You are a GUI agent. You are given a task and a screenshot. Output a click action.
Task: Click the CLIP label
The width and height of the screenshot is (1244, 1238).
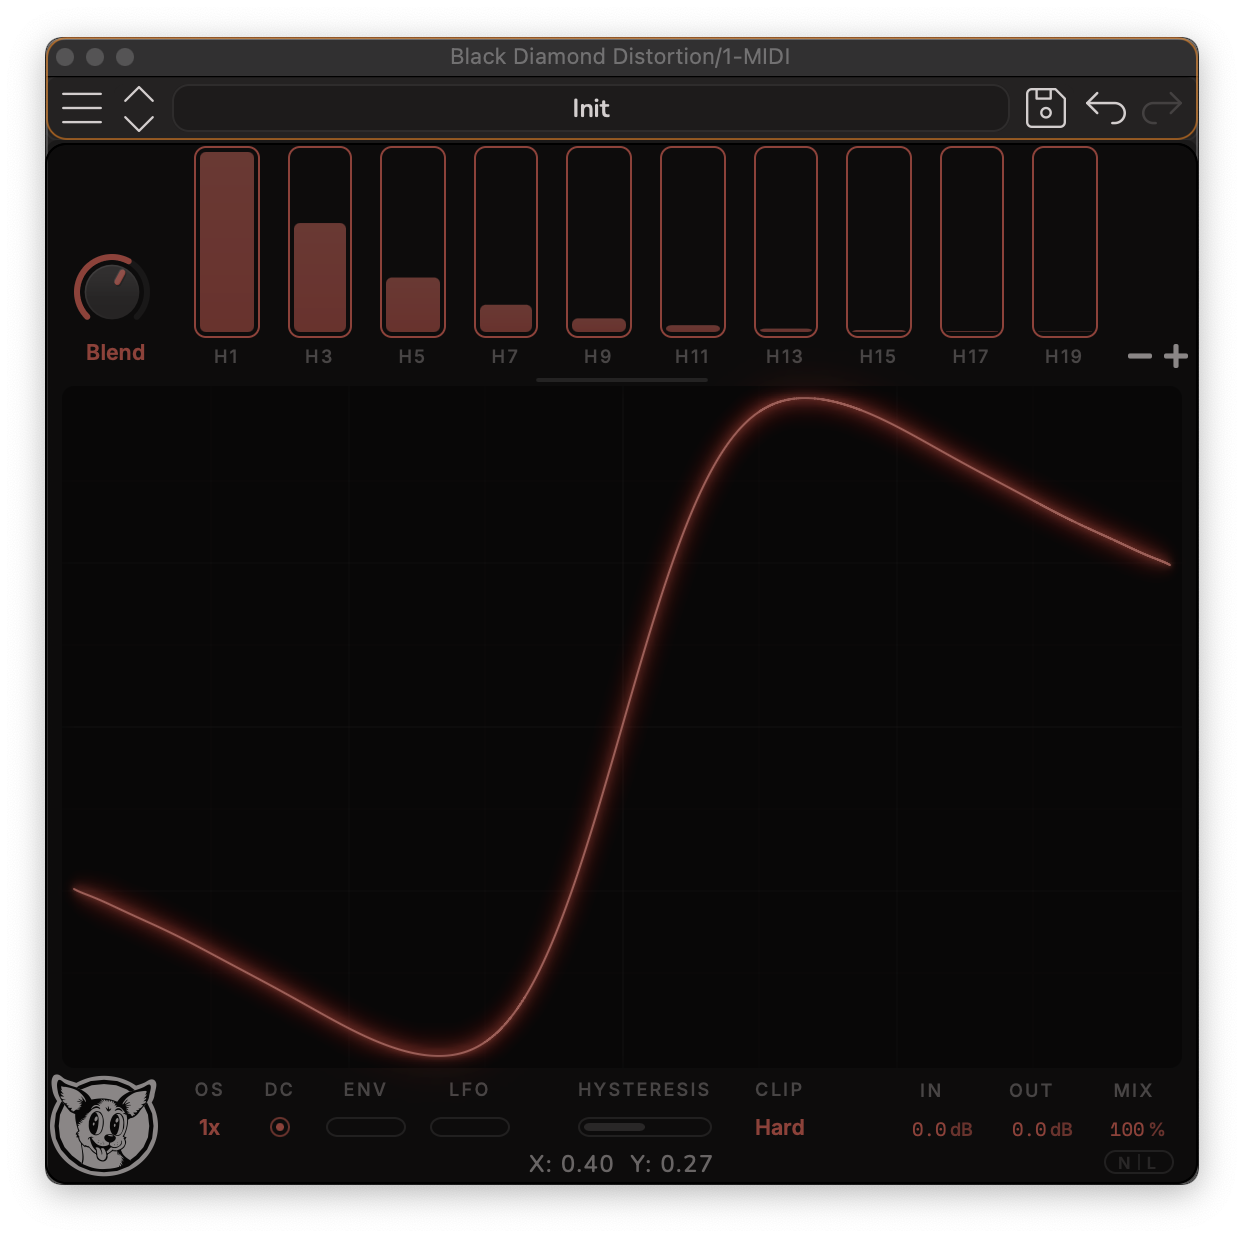click(779, 1089)
